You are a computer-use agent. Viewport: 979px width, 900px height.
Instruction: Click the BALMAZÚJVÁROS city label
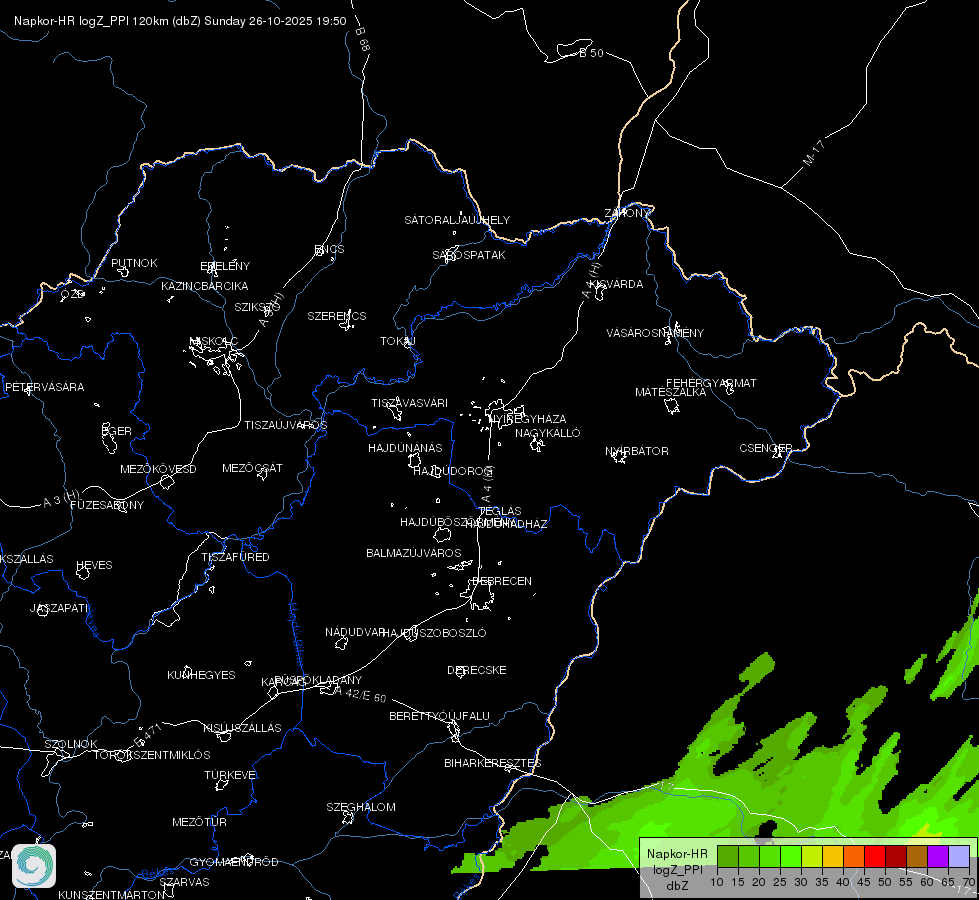[x=414, y=553]
